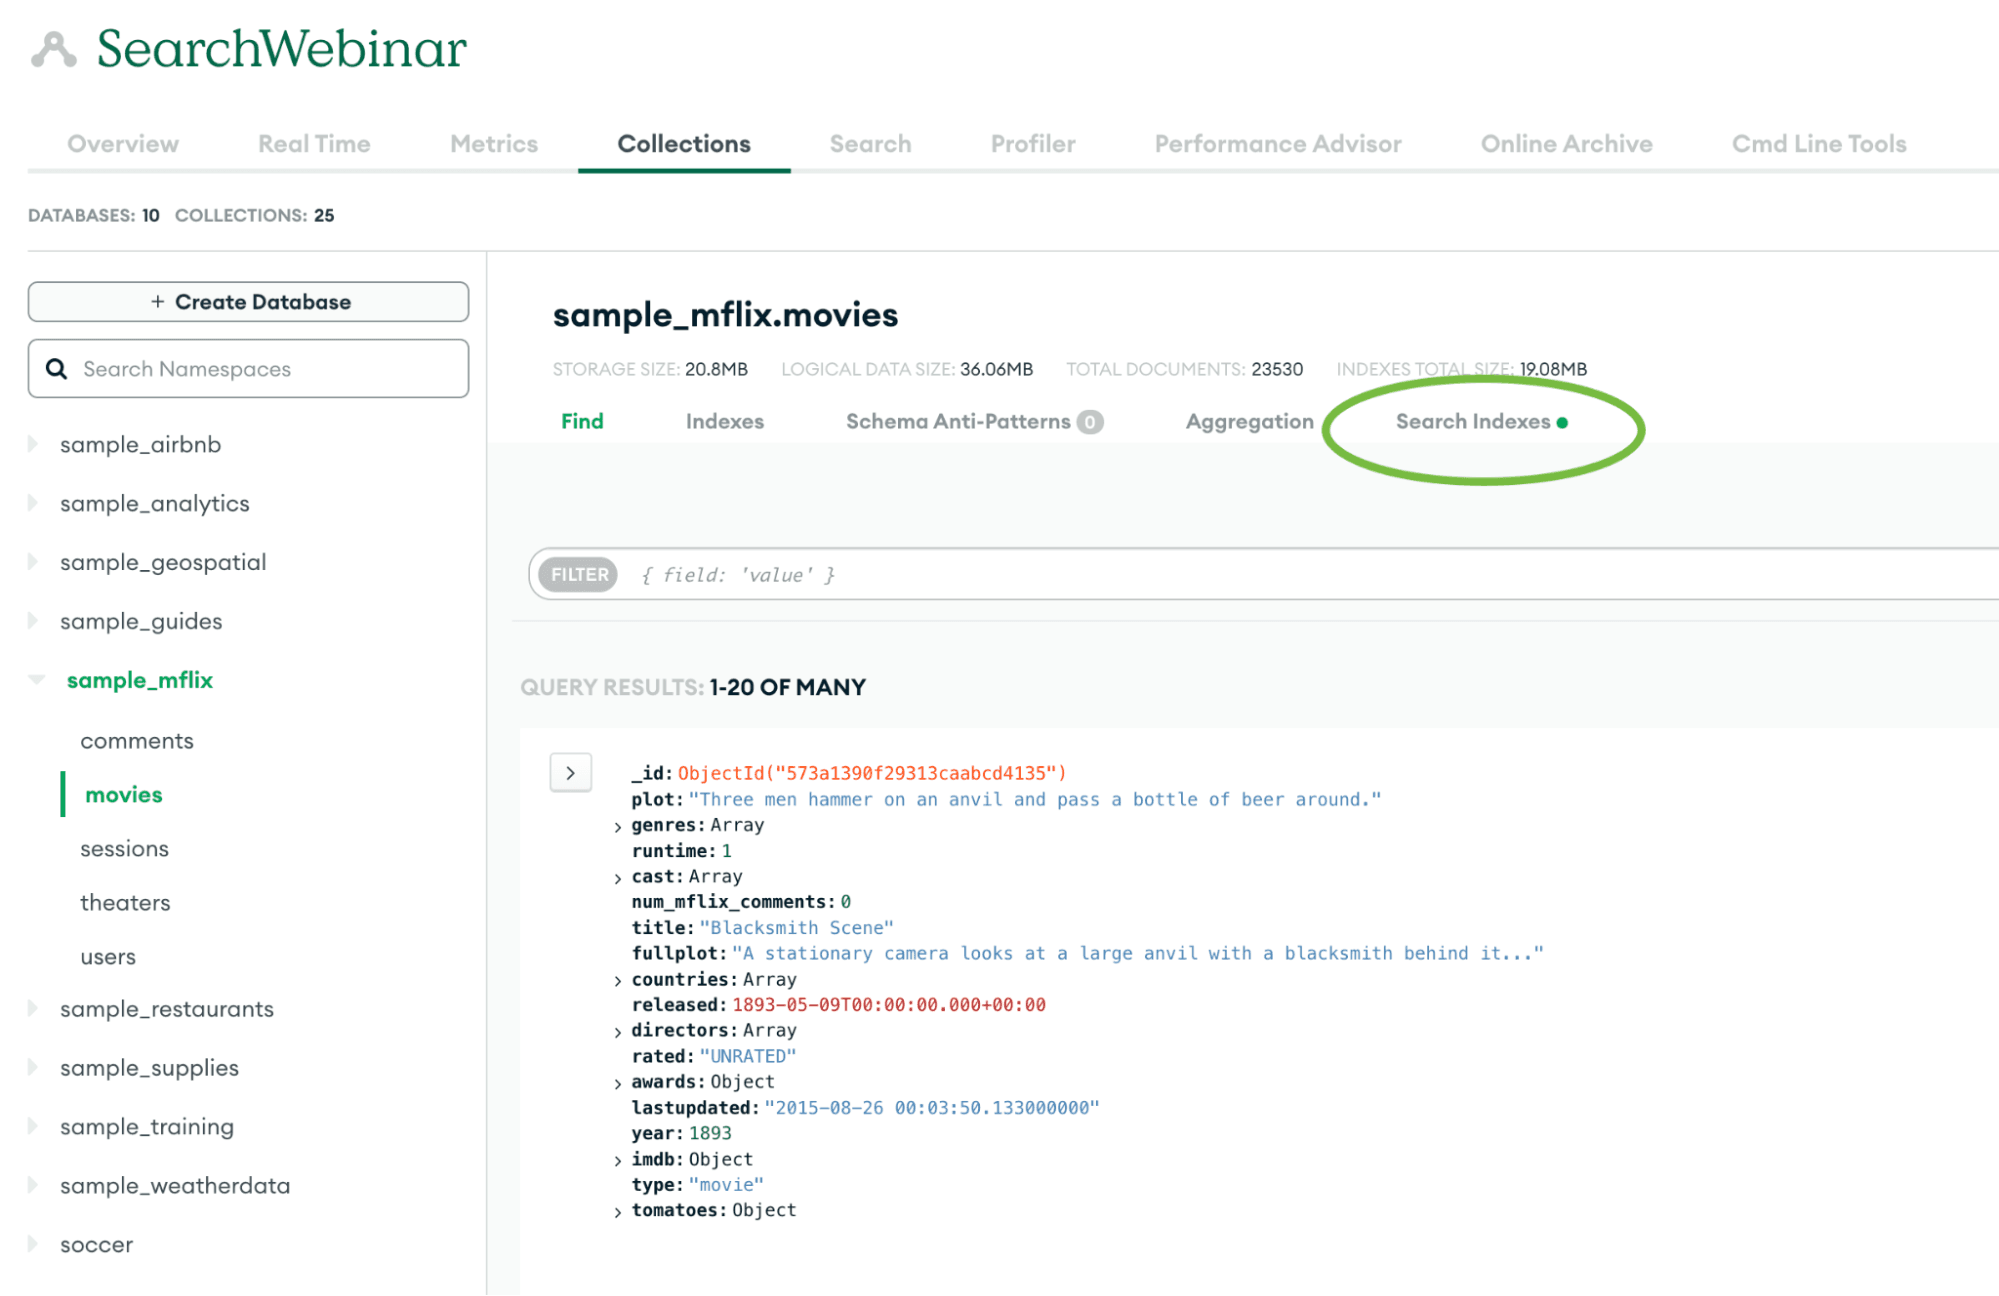The image size is (1999, 1296).
Task: Click the movies collection link
Action: pyautogui.click(x=124, y=794)
